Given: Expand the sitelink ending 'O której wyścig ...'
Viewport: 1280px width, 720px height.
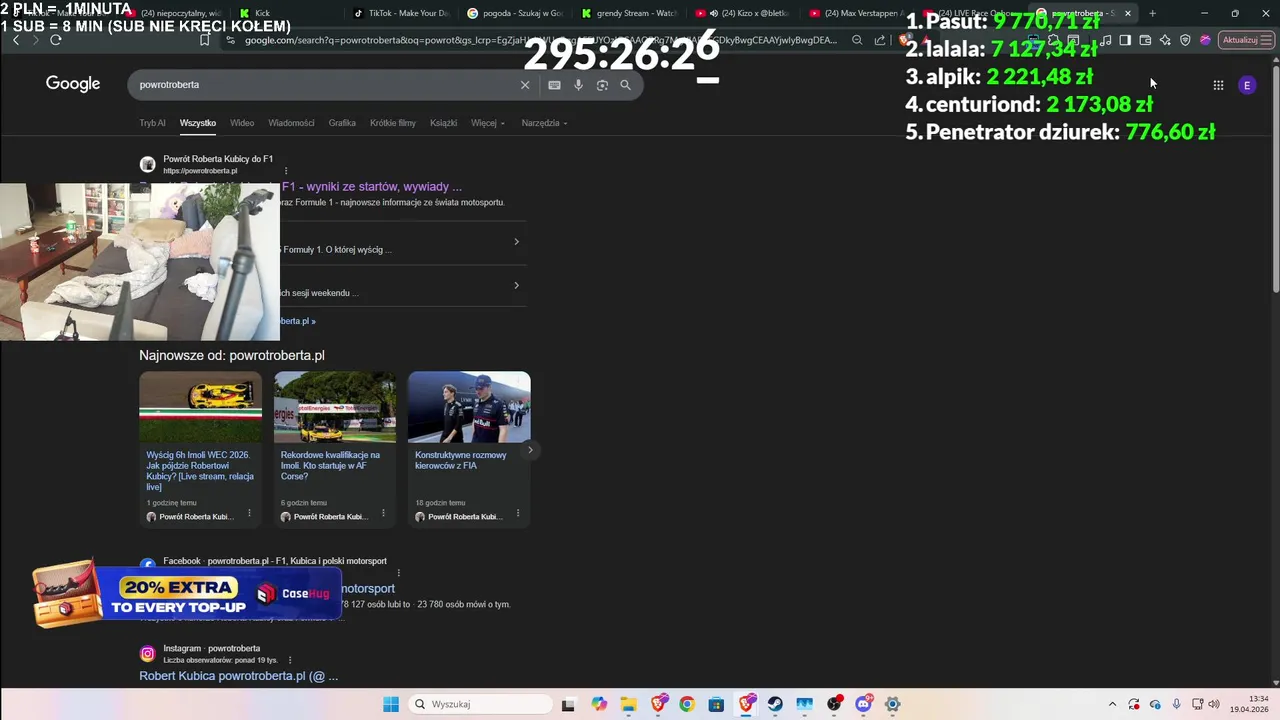Looking at the screenshot, I should [x=516, y=241].
